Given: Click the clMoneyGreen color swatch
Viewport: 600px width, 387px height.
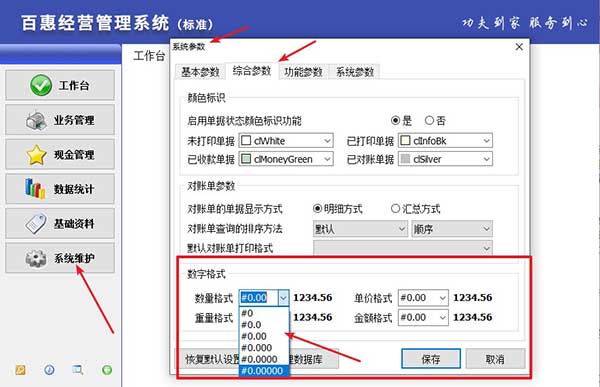Looking at the screenshot, I should (x=246, y=159).
